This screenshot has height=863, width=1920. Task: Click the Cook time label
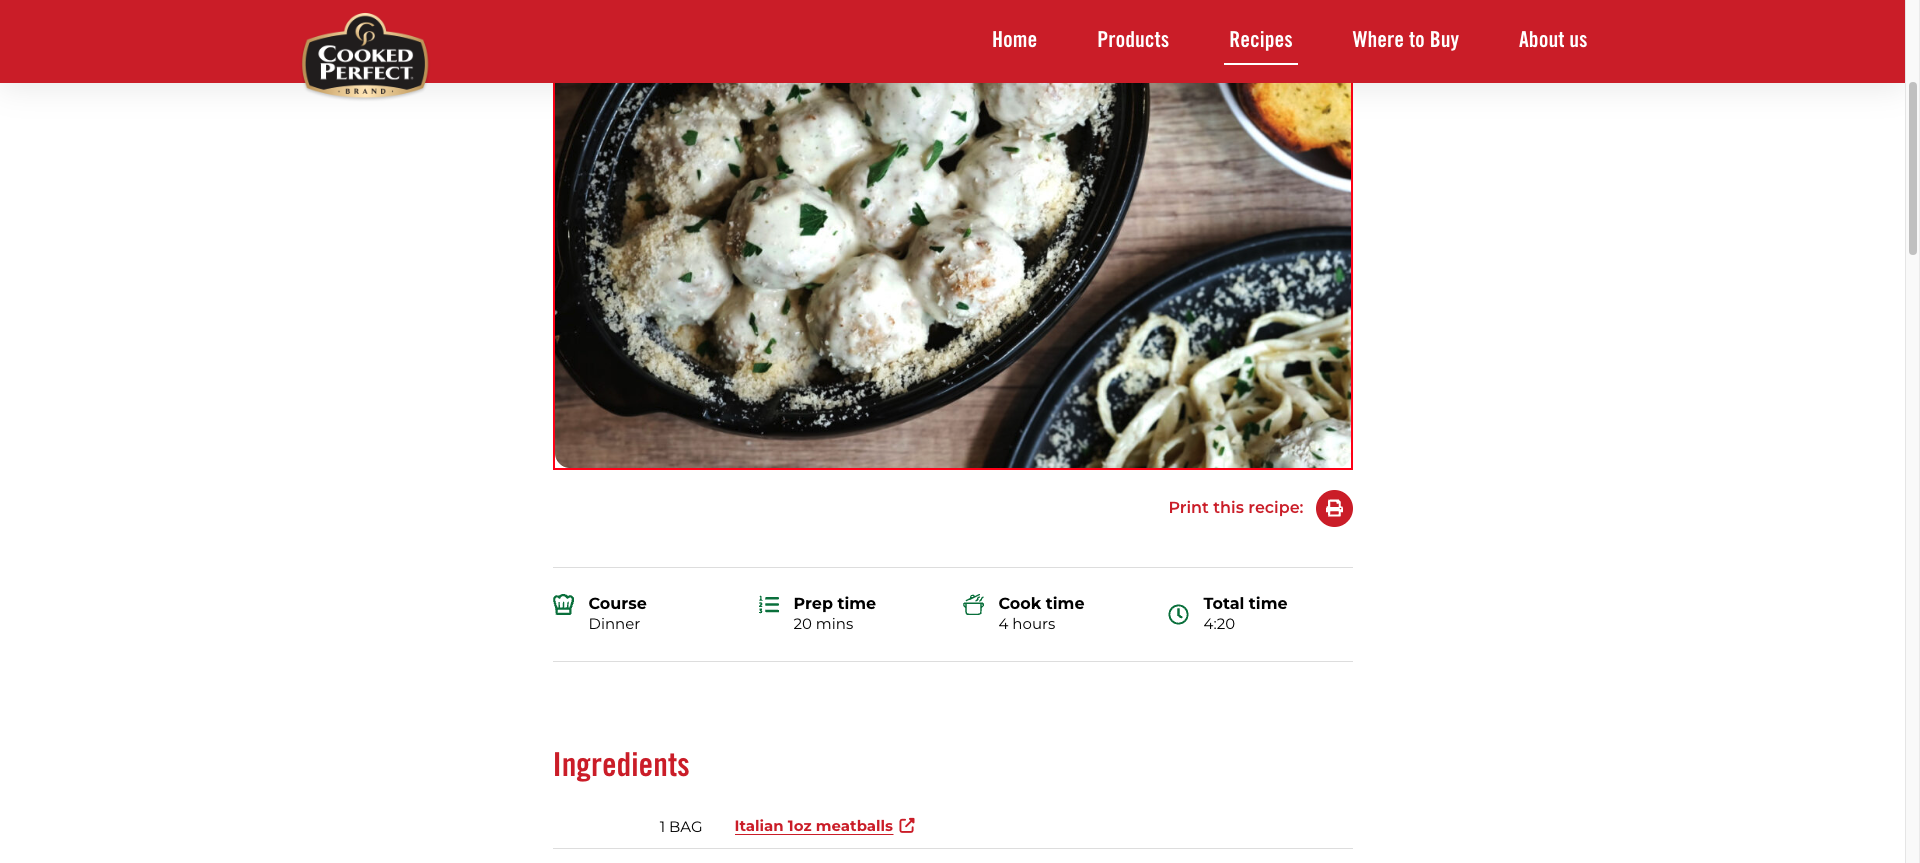tap(1041, 603)
